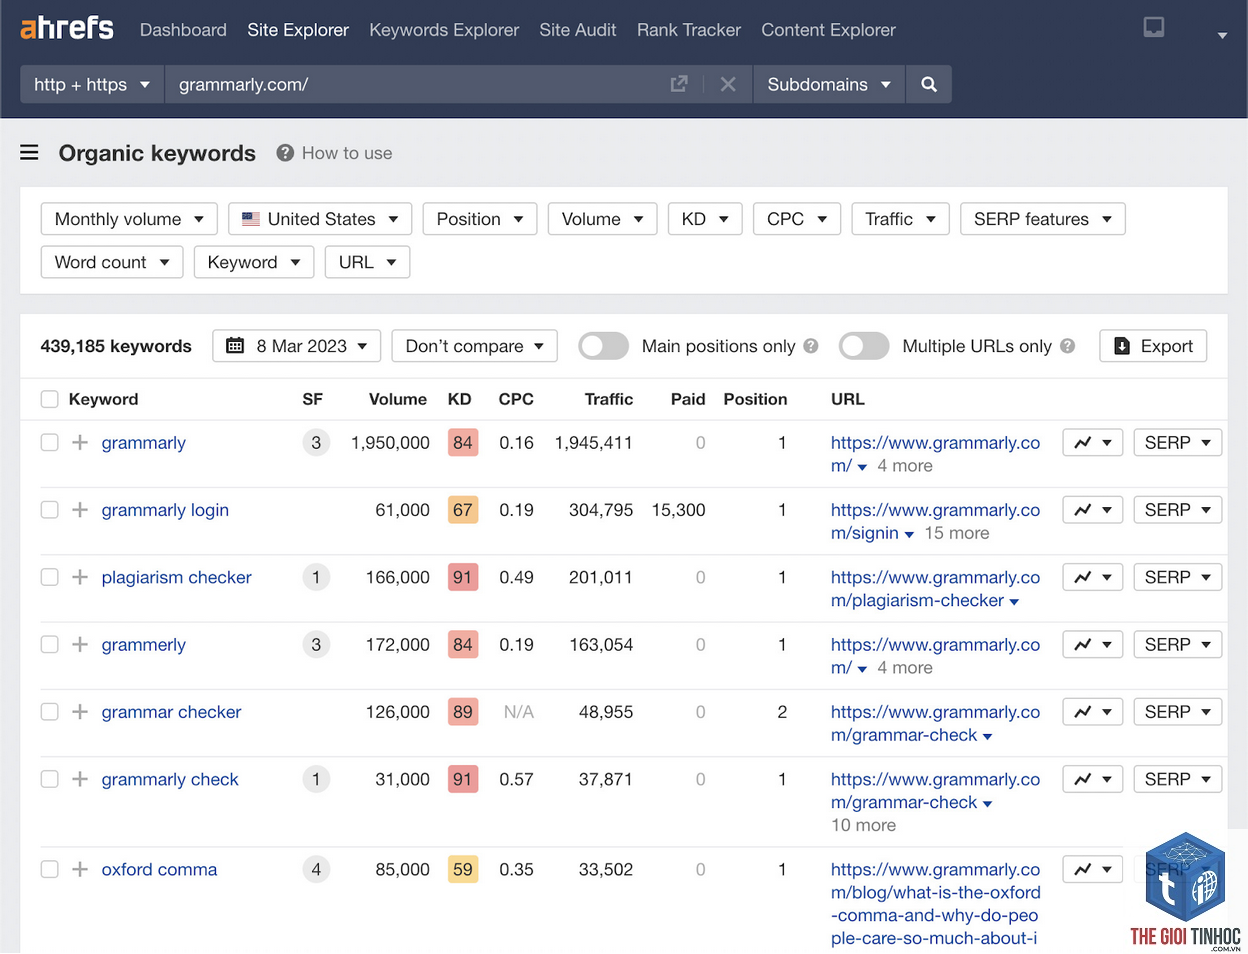
Task: Check the grammarly row checkbox
Action: point(49,442)
